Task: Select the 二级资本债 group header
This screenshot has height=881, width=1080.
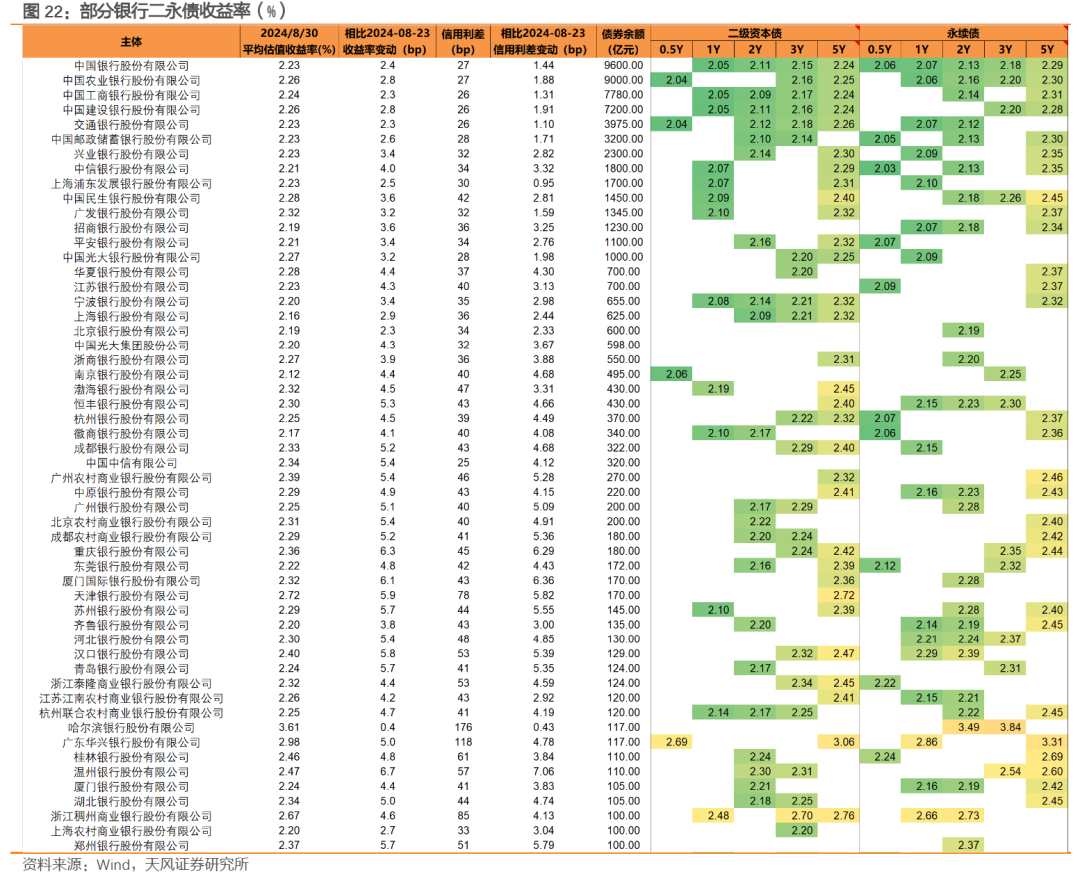Action: pyautogui.click(x=754, y=33)
